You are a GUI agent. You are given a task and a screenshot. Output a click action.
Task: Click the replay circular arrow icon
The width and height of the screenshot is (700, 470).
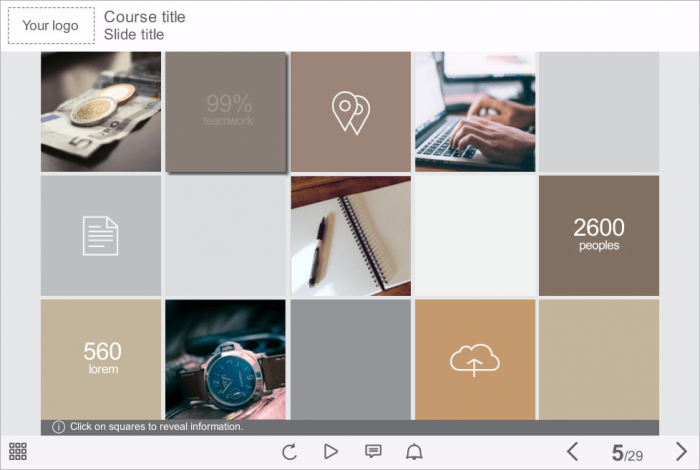[x=289, y=452]
